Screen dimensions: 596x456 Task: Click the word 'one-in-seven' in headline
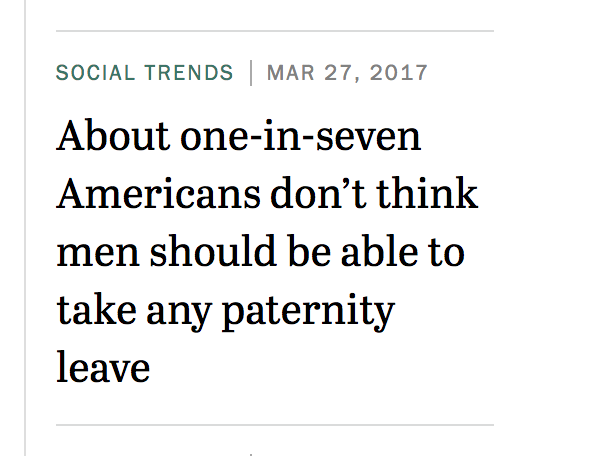301,136
